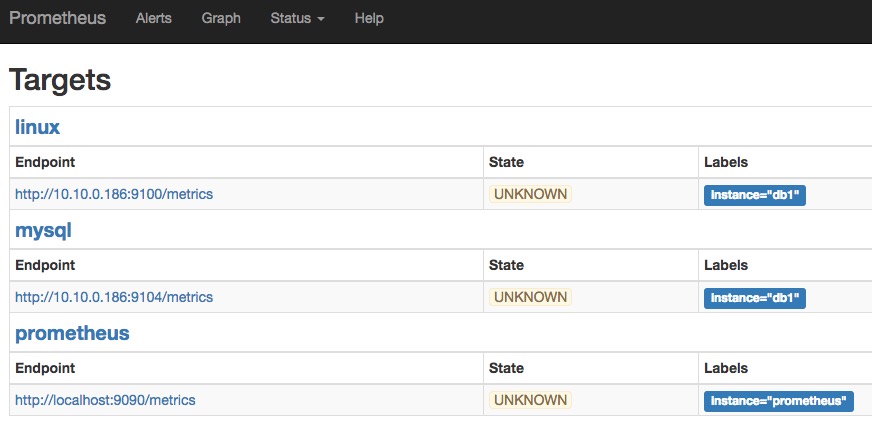Expand the Status dropdown menu
This screenshot has height=423, width=872.
297,18
